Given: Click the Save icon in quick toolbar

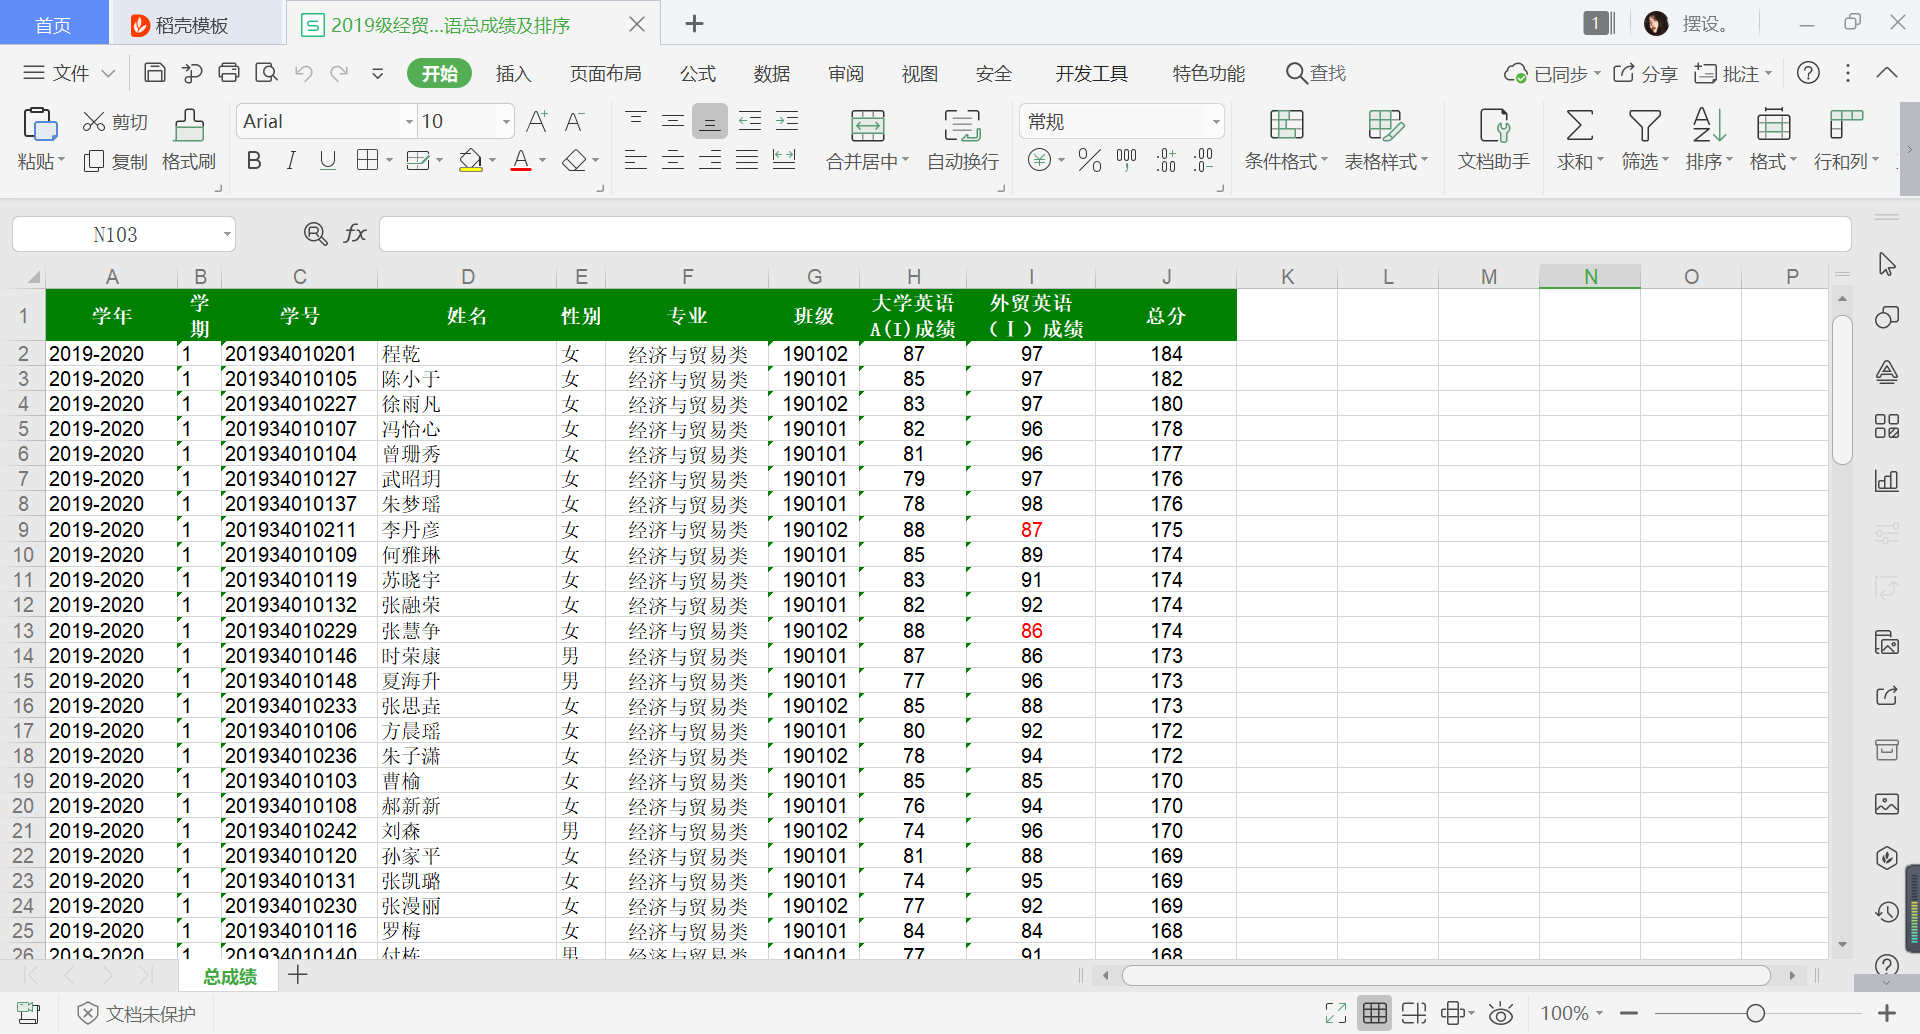Looking at the screenshot, I should [x=155, y=73].
